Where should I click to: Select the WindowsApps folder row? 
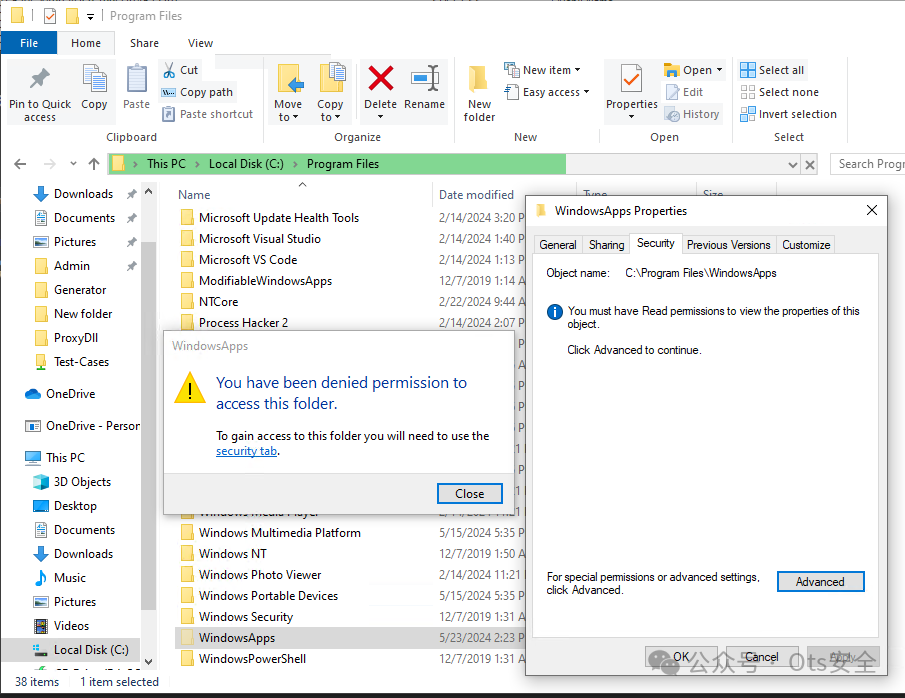(350, 637)
